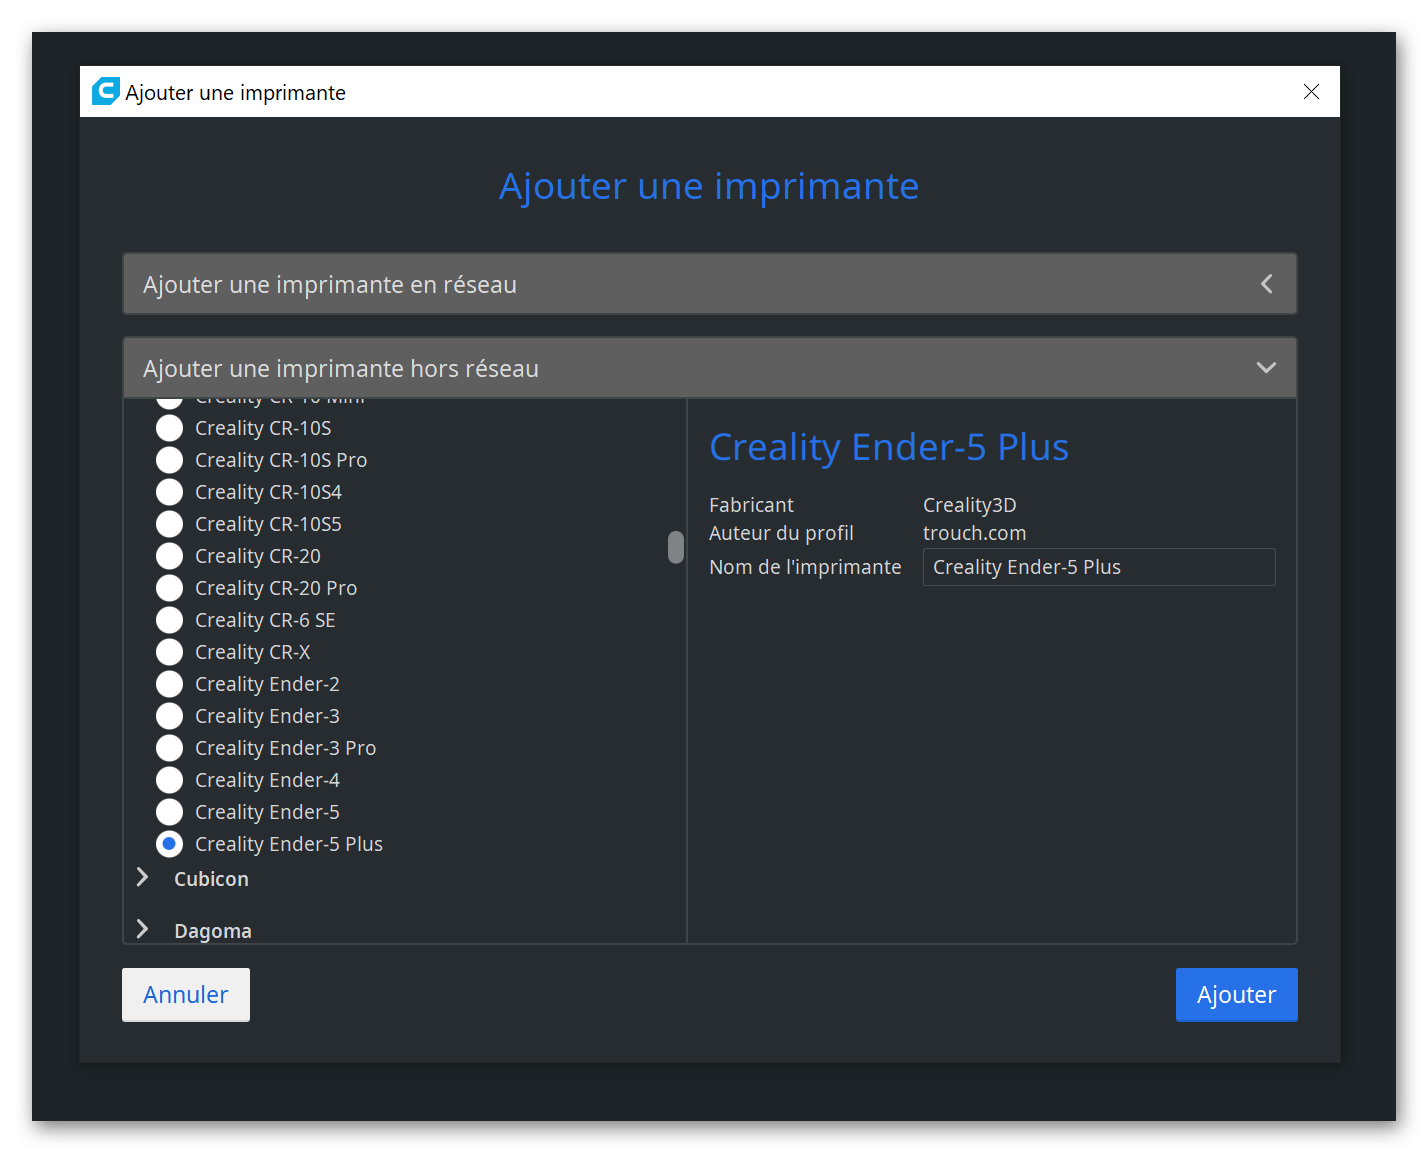The image size is (1428, 1153).
Task: Click the trouch.com profile author text
Action: tap(974, 533)
